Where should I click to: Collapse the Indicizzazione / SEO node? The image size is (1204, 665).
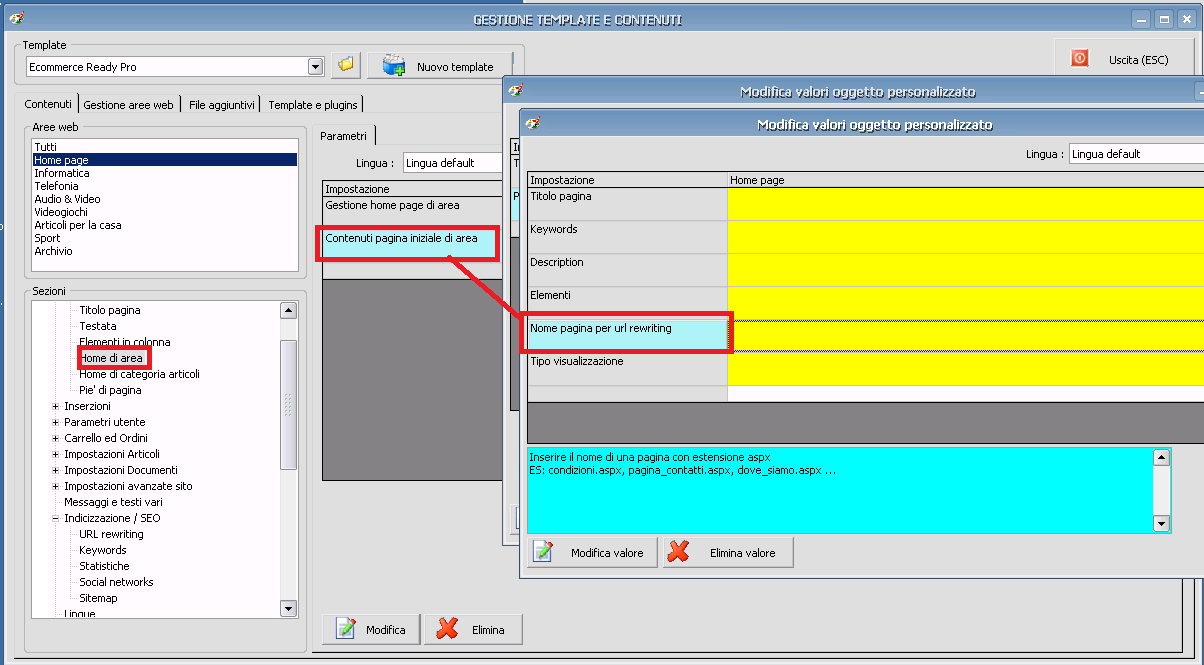tap(56, 518)
